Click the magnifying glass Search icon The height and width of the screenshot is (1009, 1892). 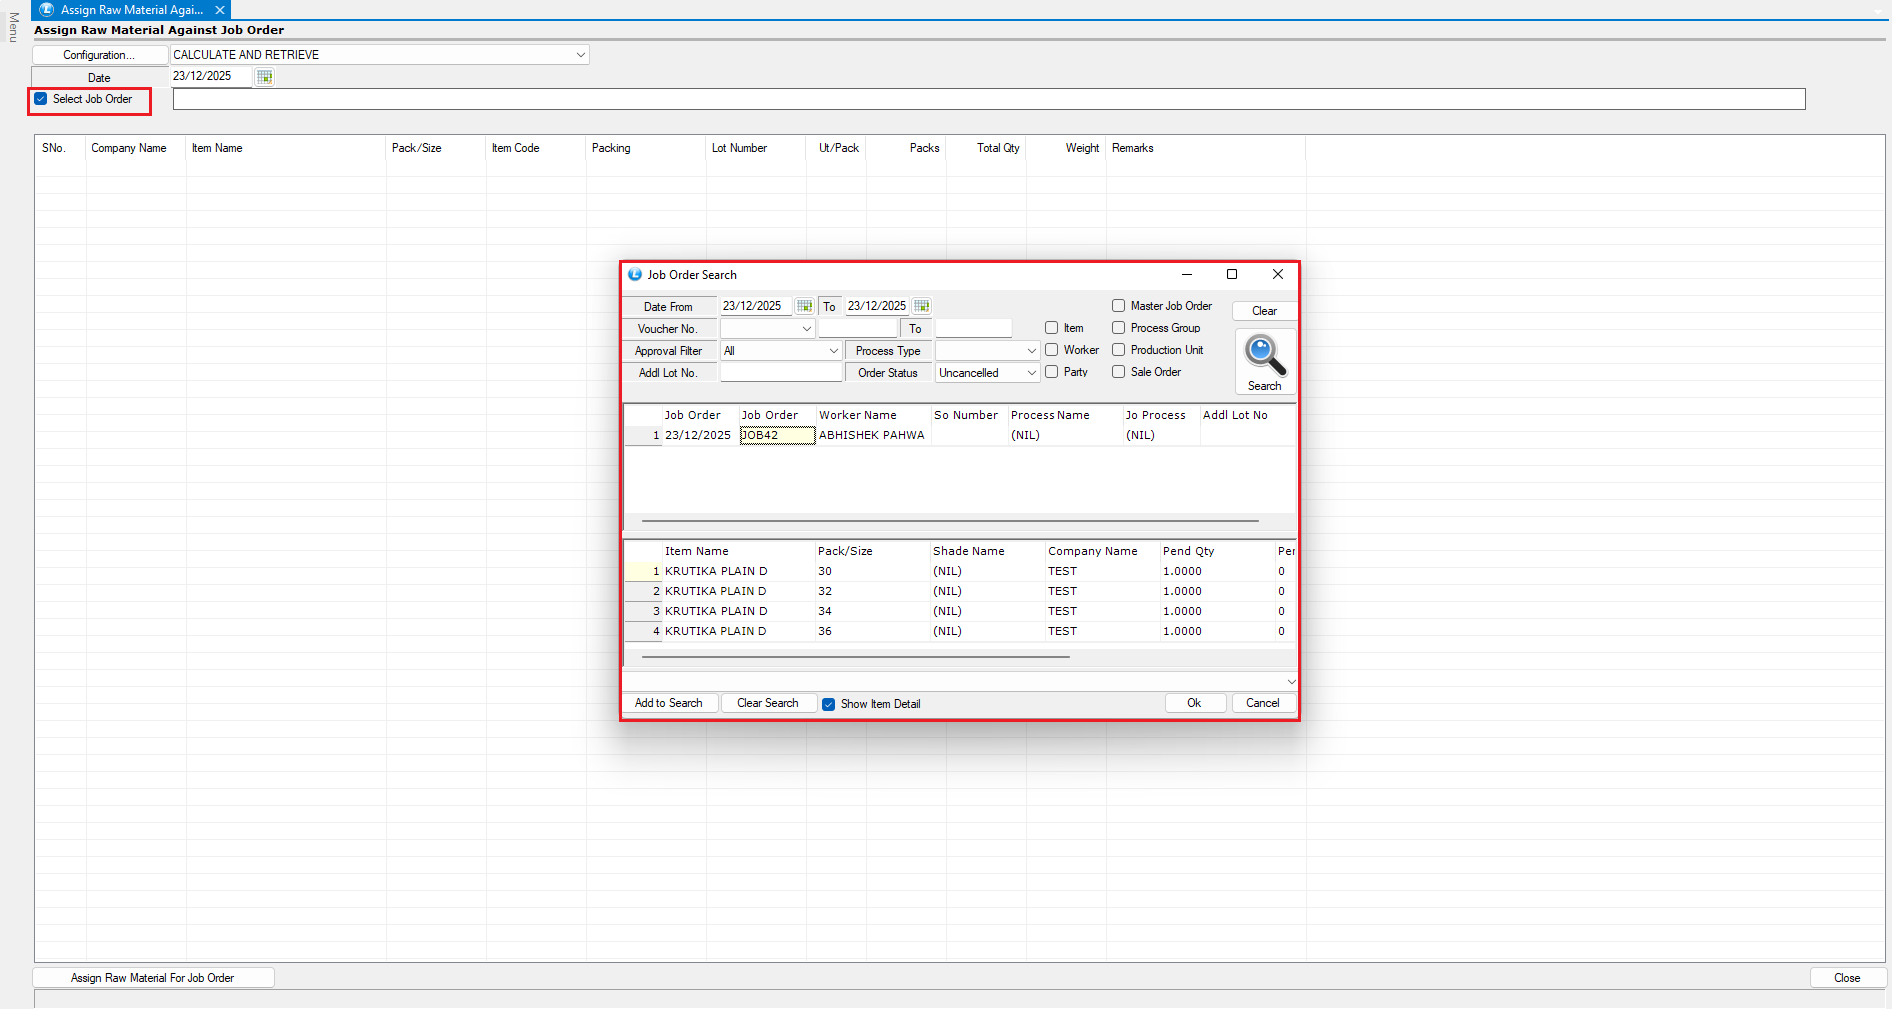(1264, 358)
